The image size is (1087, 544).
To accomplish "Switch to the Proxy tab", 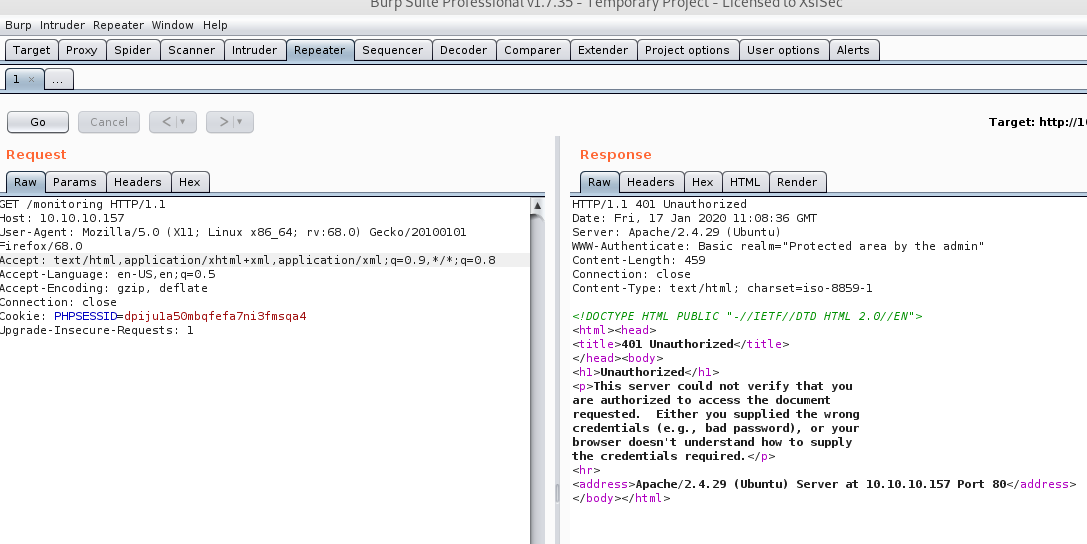I will [82, 50].
